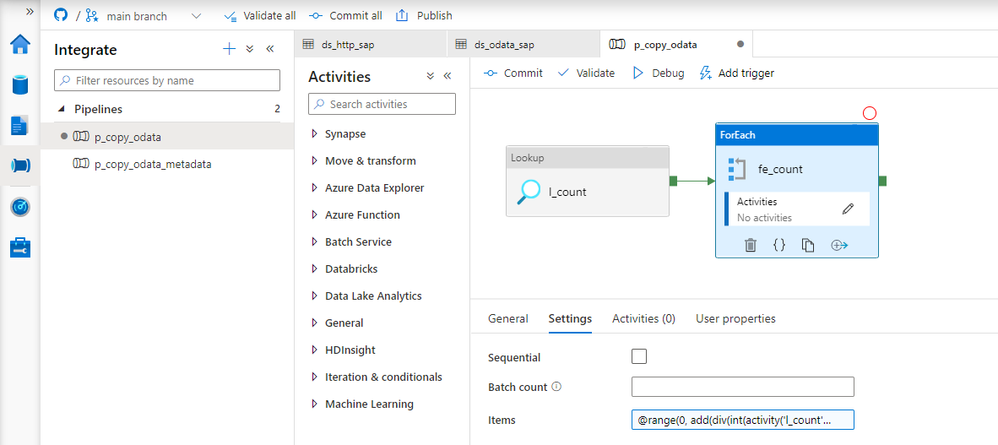Viewport: 998px width, 445px height.
Task: Open the Monitor hub gauge icon
Action: pos(20,206)
